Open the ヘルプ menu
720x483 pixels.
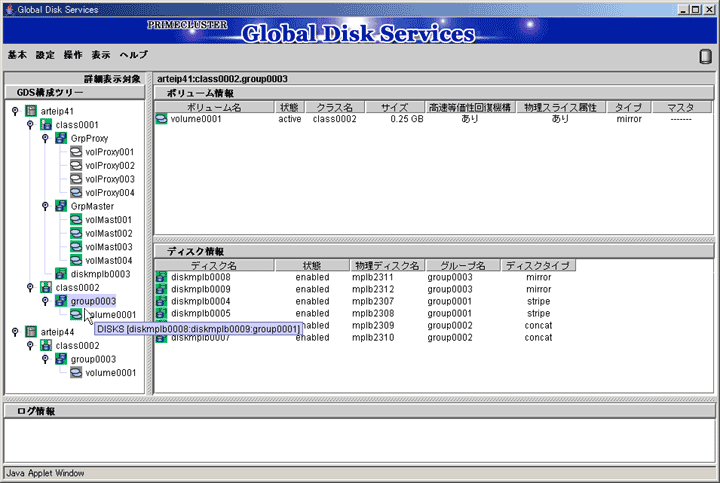[134, 55]
